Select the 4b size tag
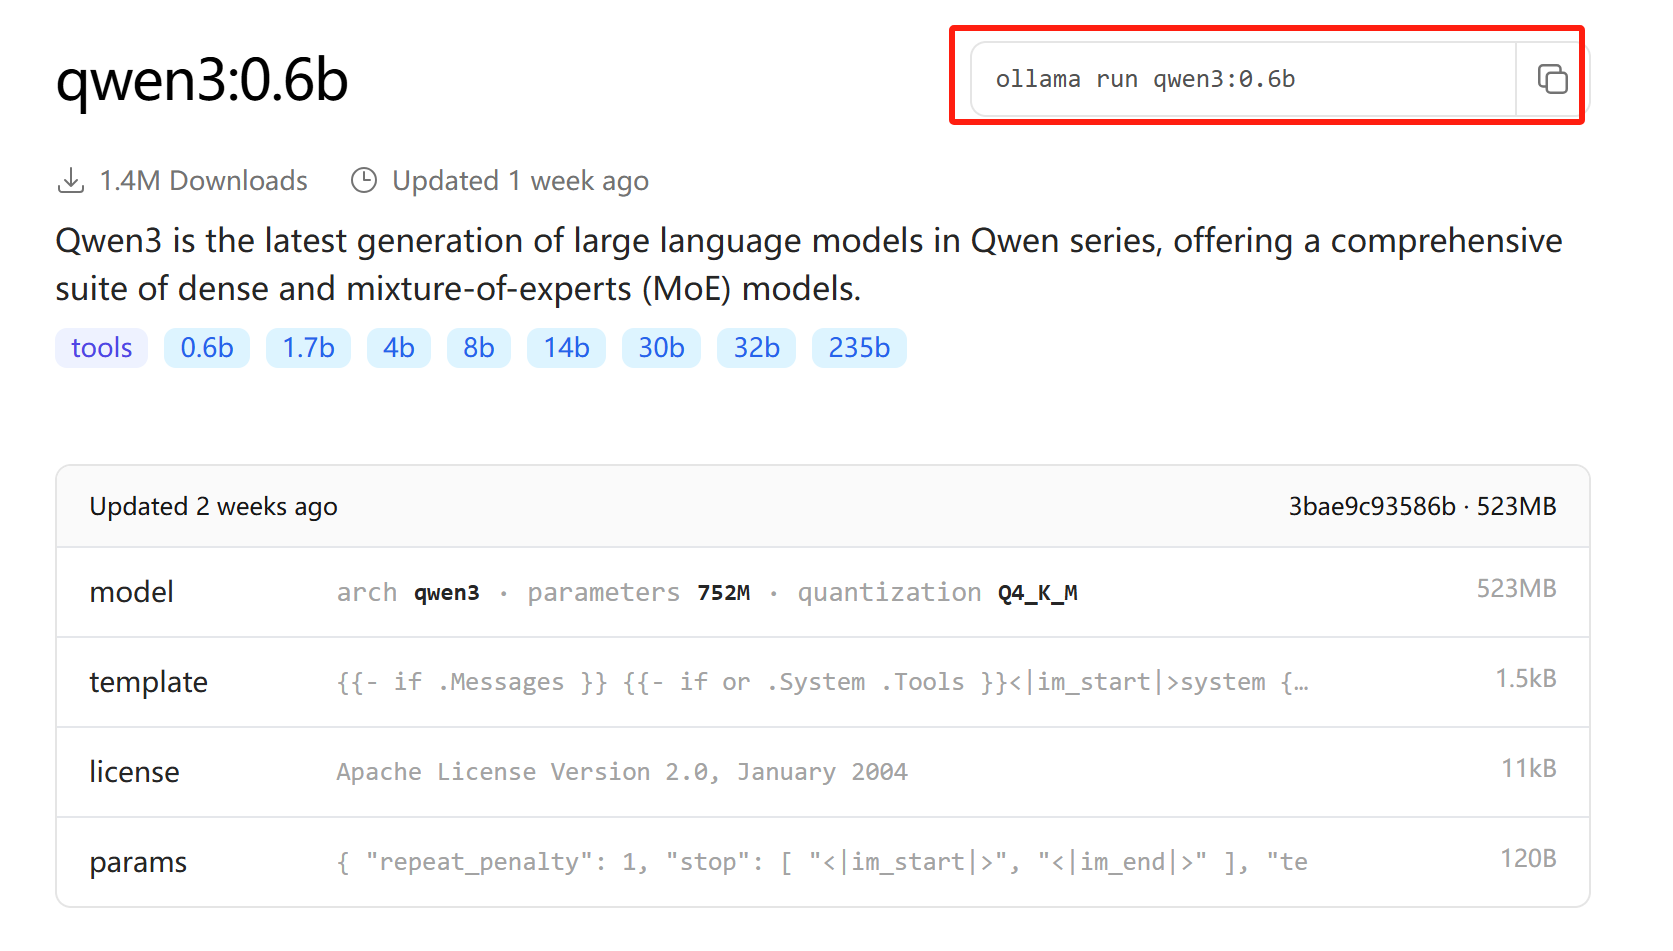 (x=399, y=348)
